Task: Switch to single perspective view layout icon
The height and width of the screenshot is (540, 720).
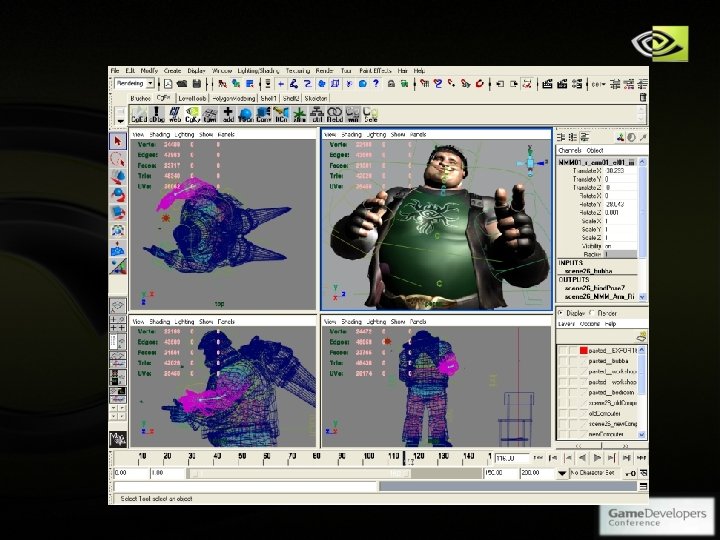Action: coord(118,305)
